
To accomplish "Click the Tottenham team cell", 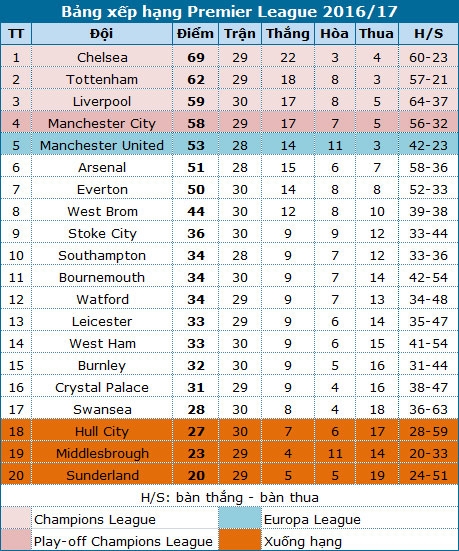I will 102,79.
